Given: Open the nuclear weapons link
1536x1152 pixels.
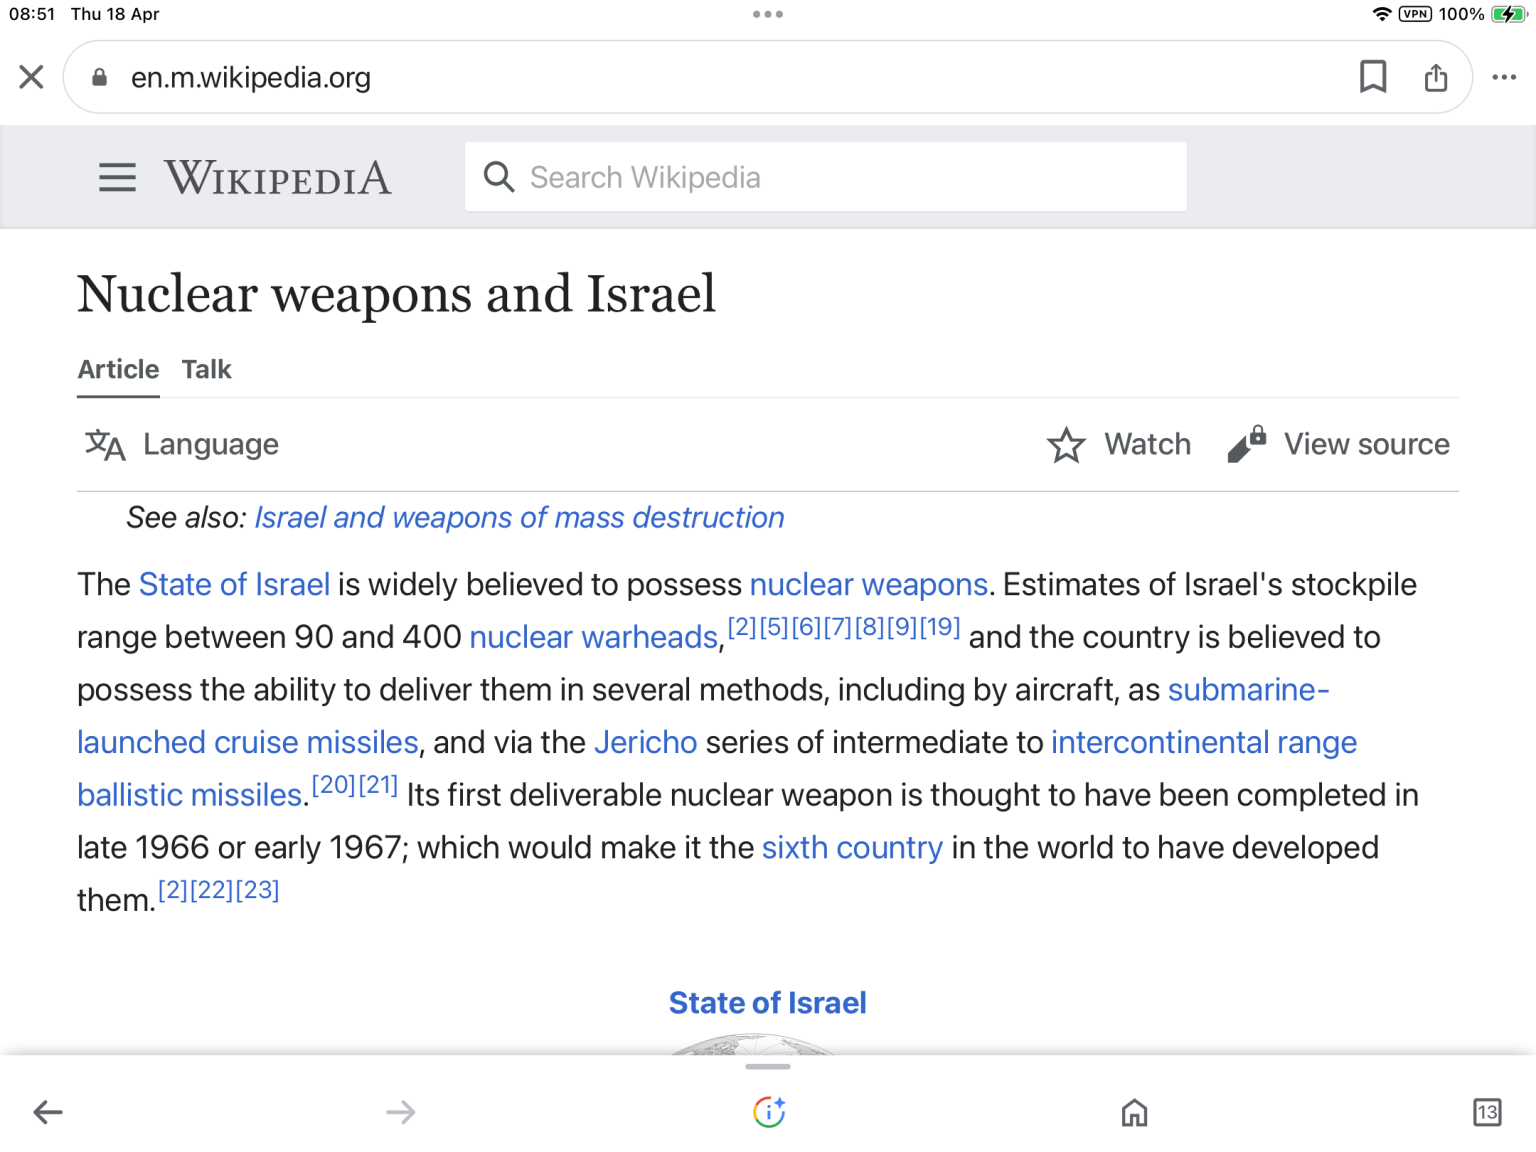Looking at the screenshot, I should pos(869,584).
